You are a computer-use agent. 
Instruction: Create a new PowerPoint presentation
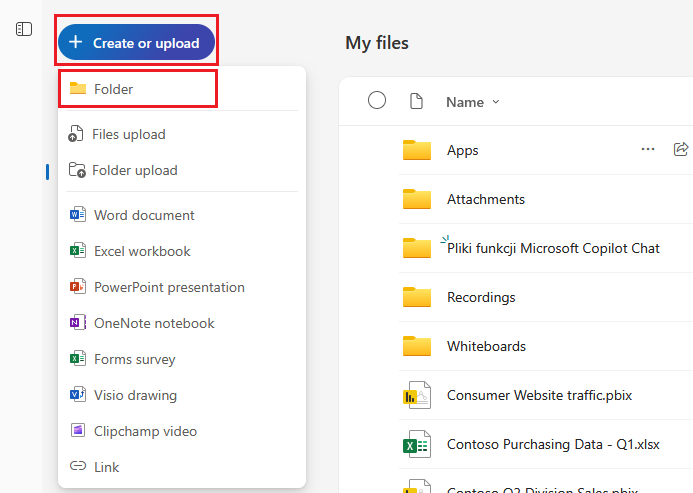click(182, 287)
